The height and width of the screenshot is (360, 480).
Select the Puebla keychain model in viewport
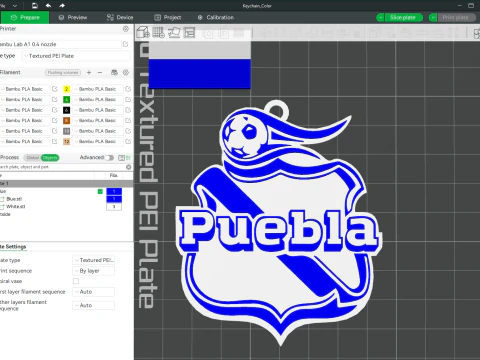click(x=279, y=223)
